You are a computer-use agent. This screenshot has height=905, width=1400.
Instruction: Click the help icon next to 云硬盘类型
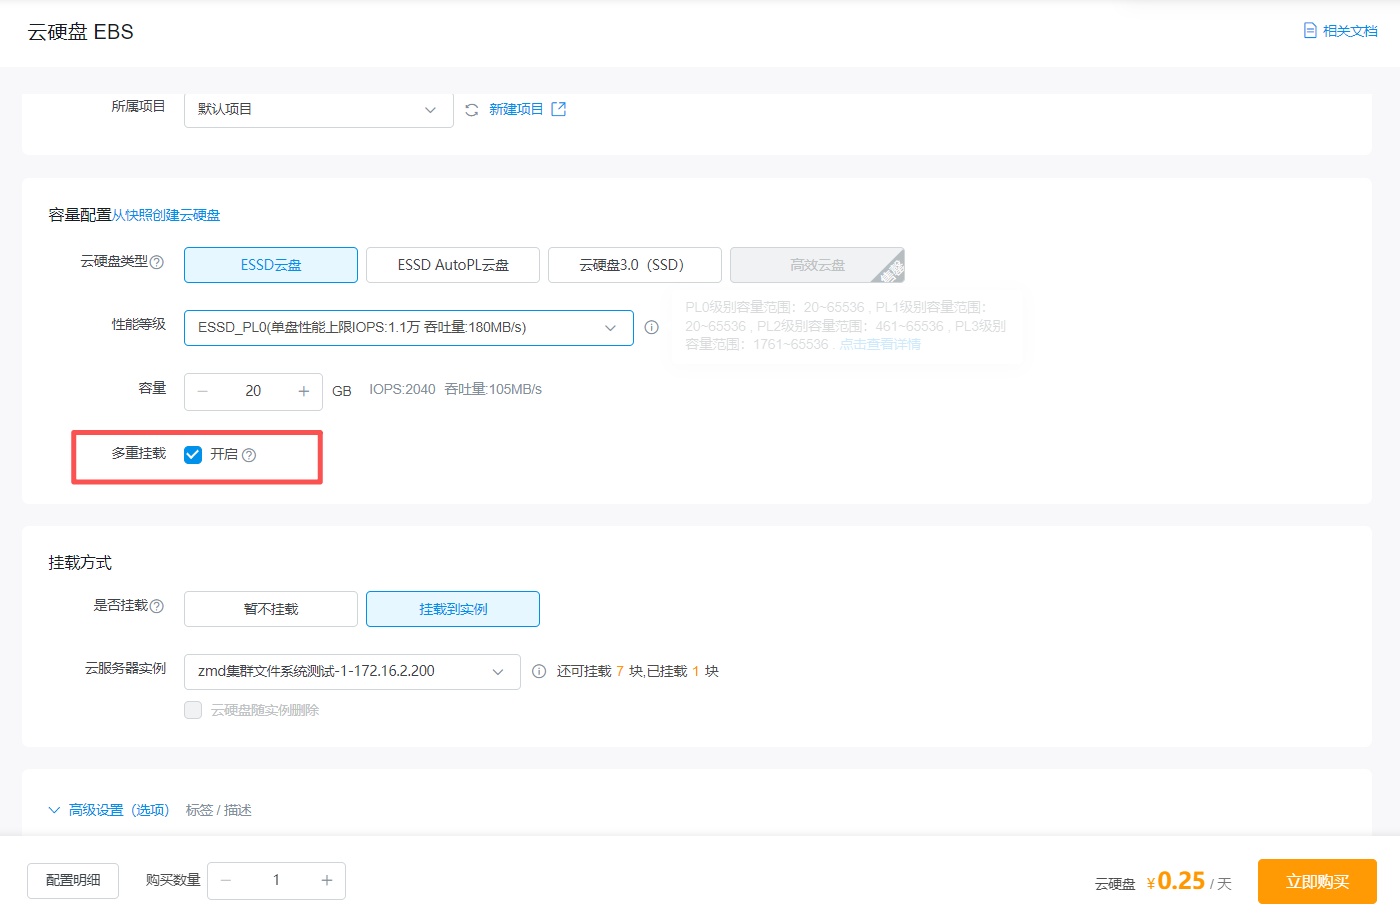[157, 262]
